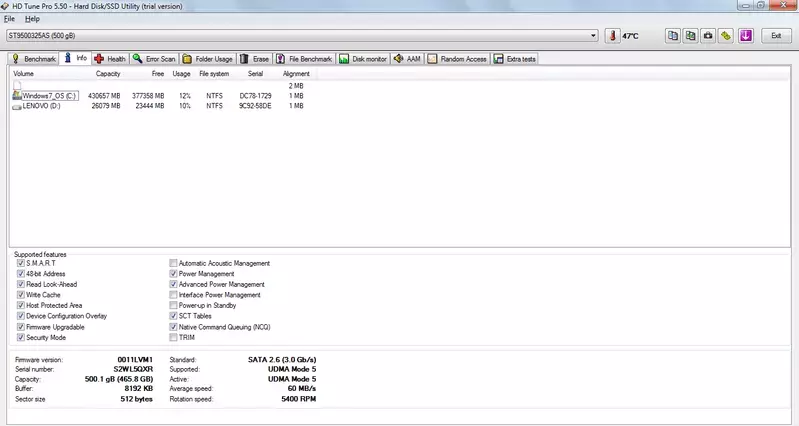Switch to File Benchmark tab
Viewport: 799px width, 426px height.
pyautogui.click(x=305, y=59)
